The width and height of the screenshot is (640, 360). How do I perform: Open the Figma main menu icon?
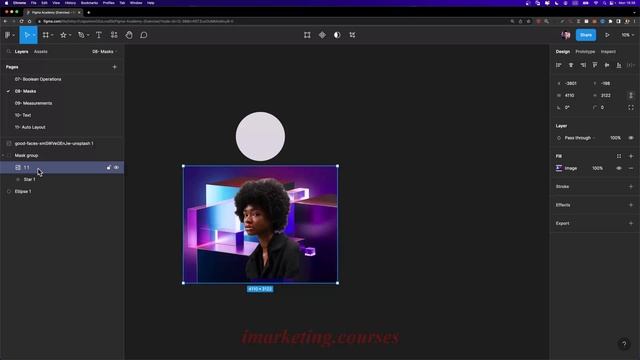(x=7, y=35)
